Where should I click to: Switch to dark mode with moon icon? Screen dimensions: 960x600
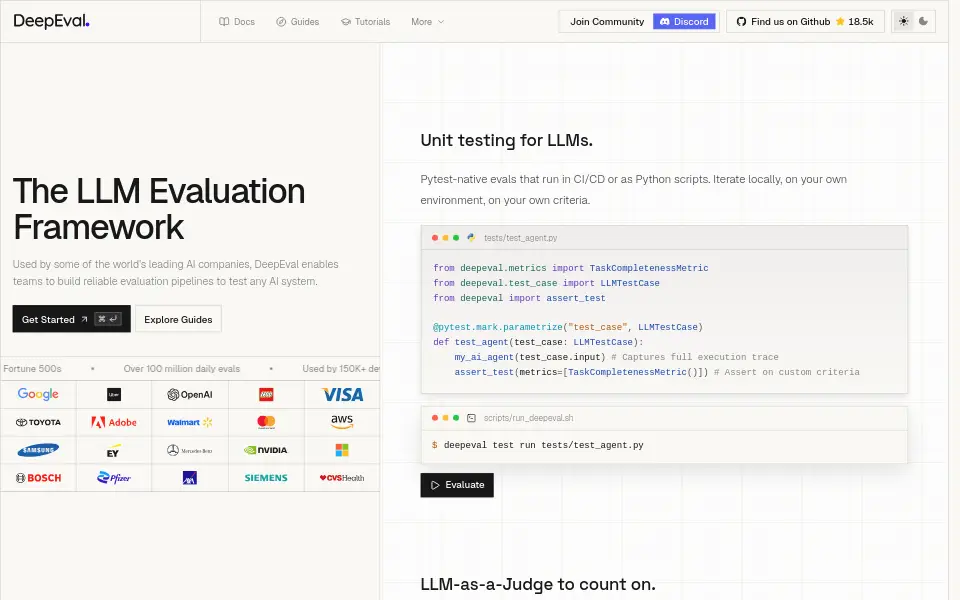(923, 21)
